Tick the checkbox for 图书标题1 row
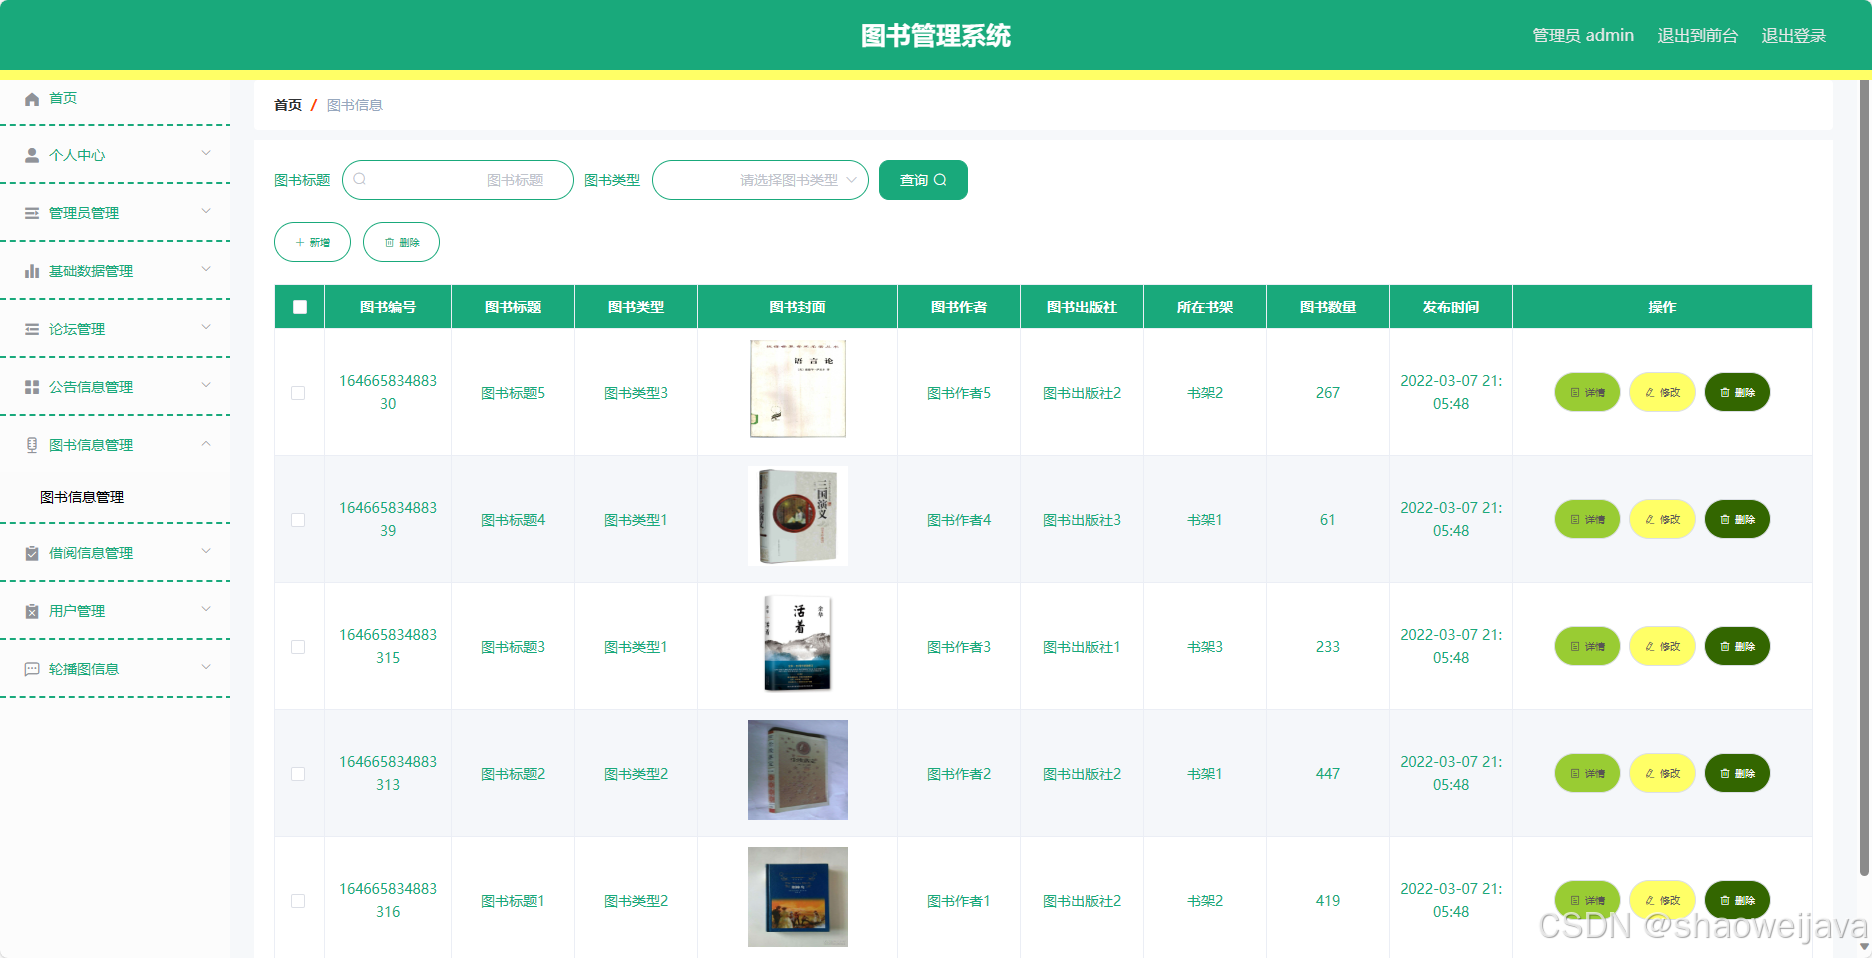 click(298, 901)
